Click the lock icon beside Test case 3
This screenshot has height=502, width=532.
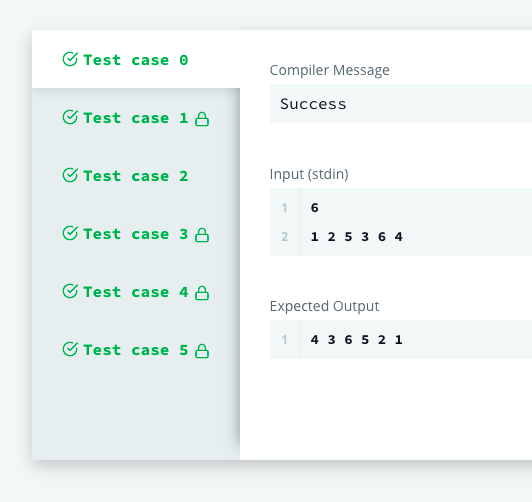(x=202, y=235)
